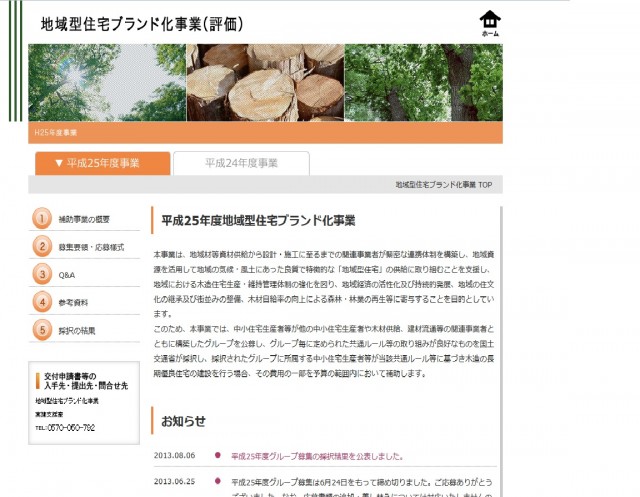The image size is (640, 497).
Task: Click the orange number 4 circle icon
Action: click(42, 301)
